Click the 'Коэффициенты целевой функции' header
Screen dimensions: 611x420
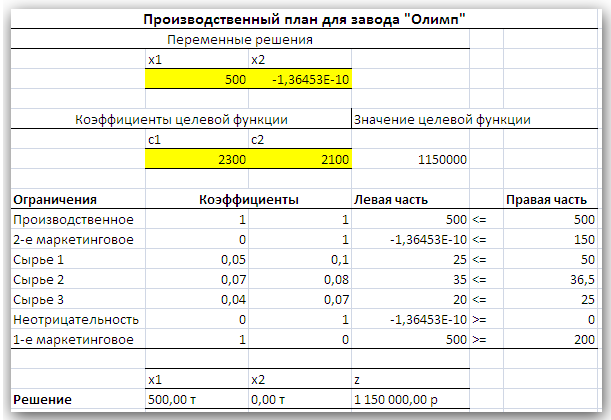pyautogui.click(x=181, y=119)
